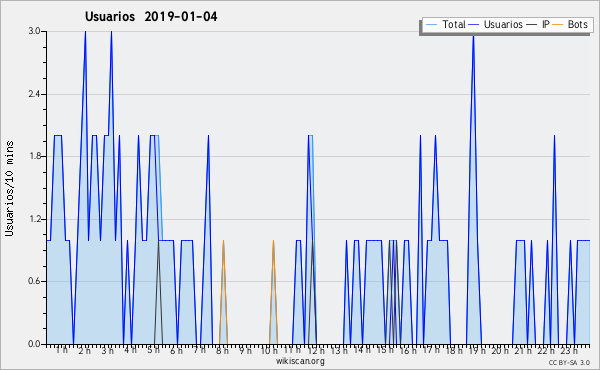Click the 'CC BY-SA 3.0' license text

coord(569,363)
